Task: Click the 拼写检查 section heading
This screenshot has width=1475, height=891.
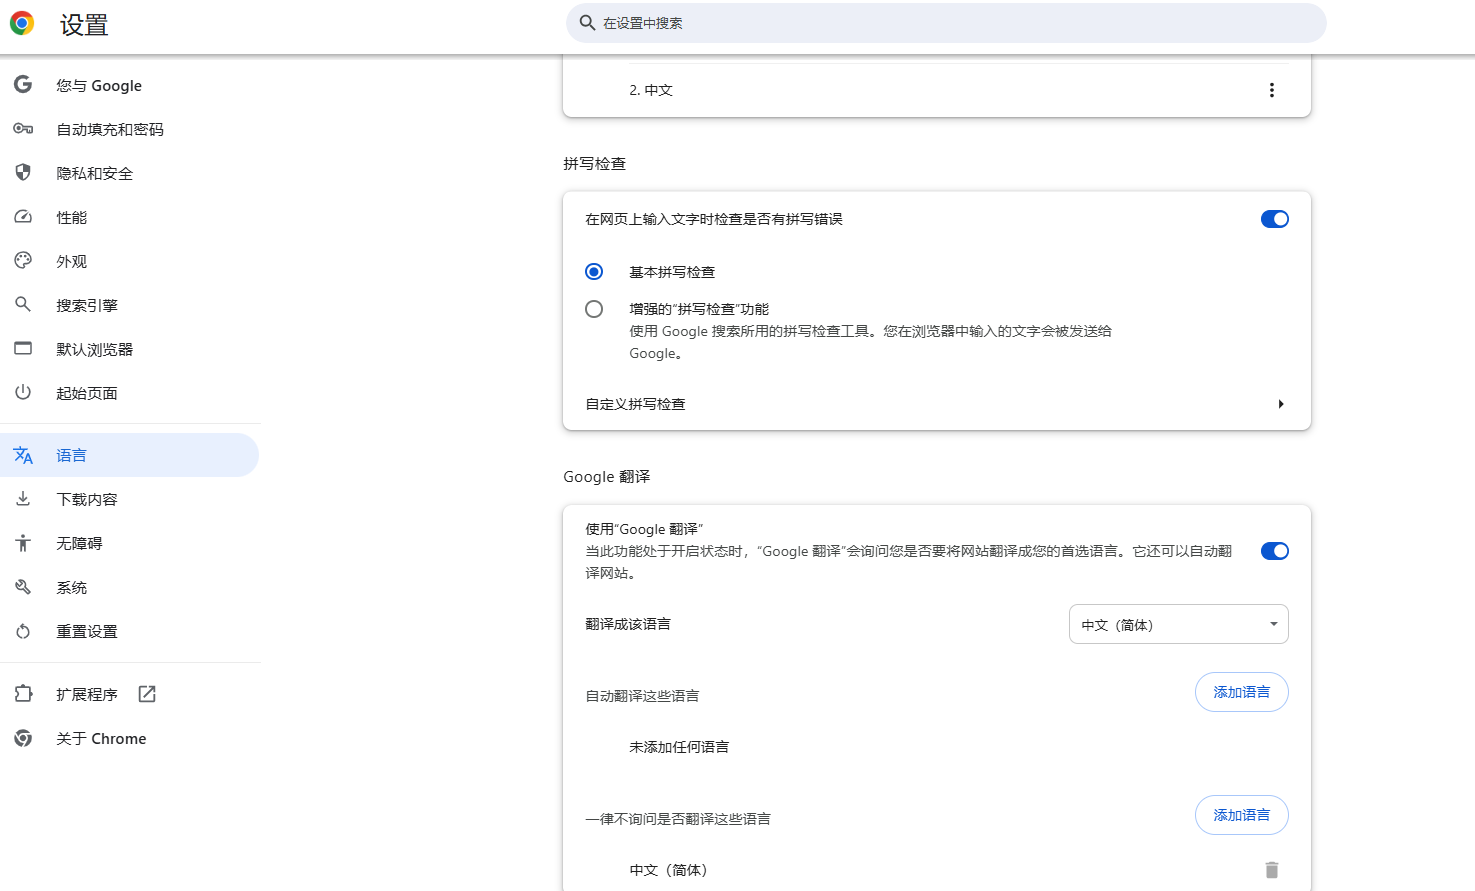Action: (x=594, y=164)
